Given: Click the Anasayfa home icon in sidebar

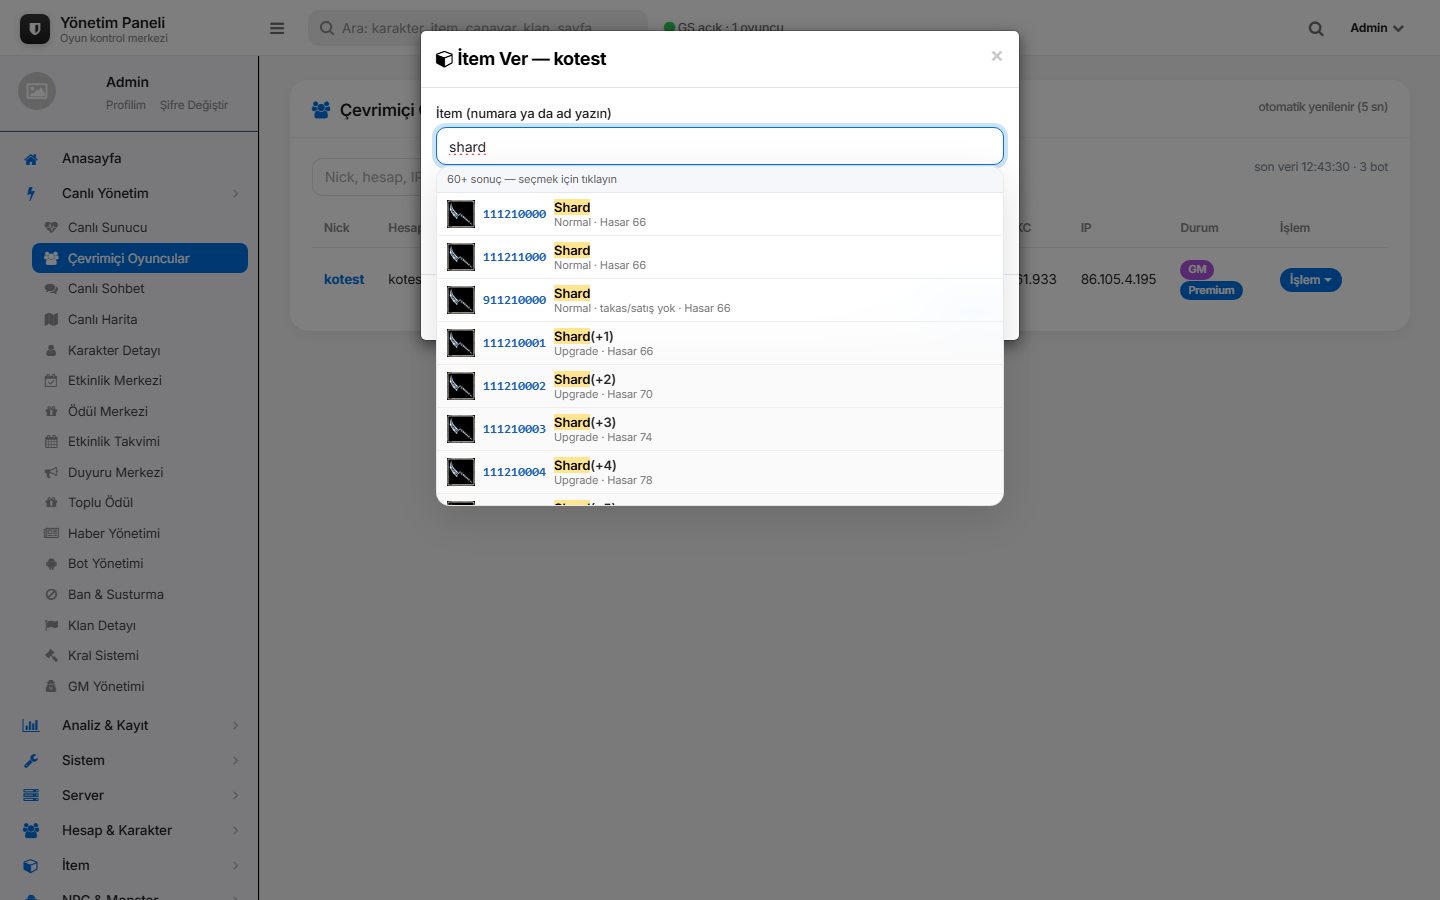Looking at the screenshot, I should click(31, 159).
